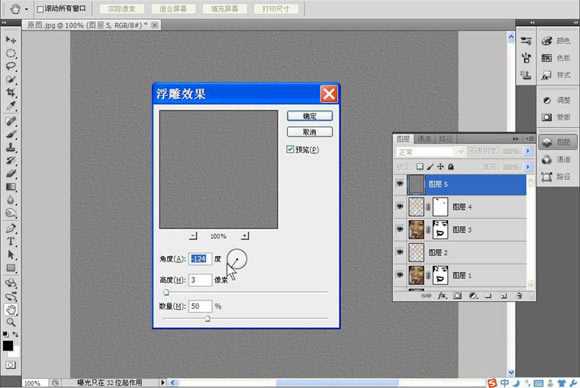Viewport: 580px width, 388px height.
Task: Select the 3D Orbit camera tool
Action: click(11, 296)
